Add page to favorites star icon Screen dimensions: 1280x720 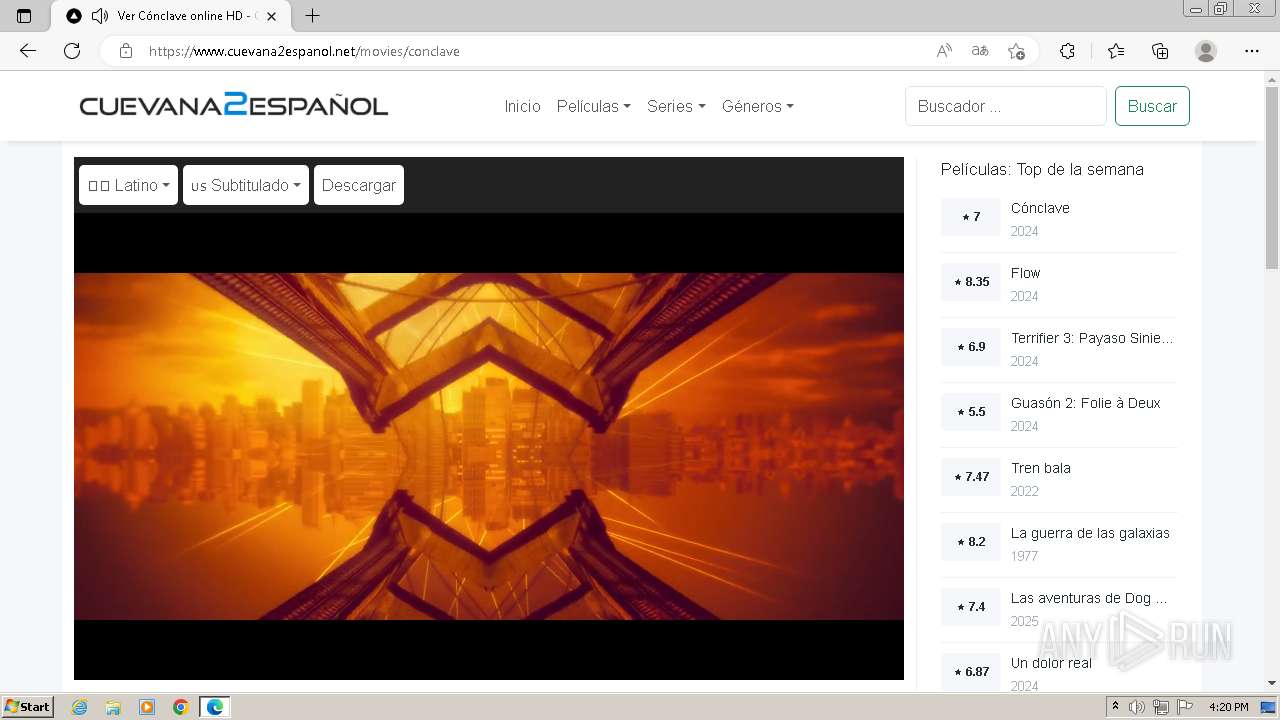[1016, 51]
